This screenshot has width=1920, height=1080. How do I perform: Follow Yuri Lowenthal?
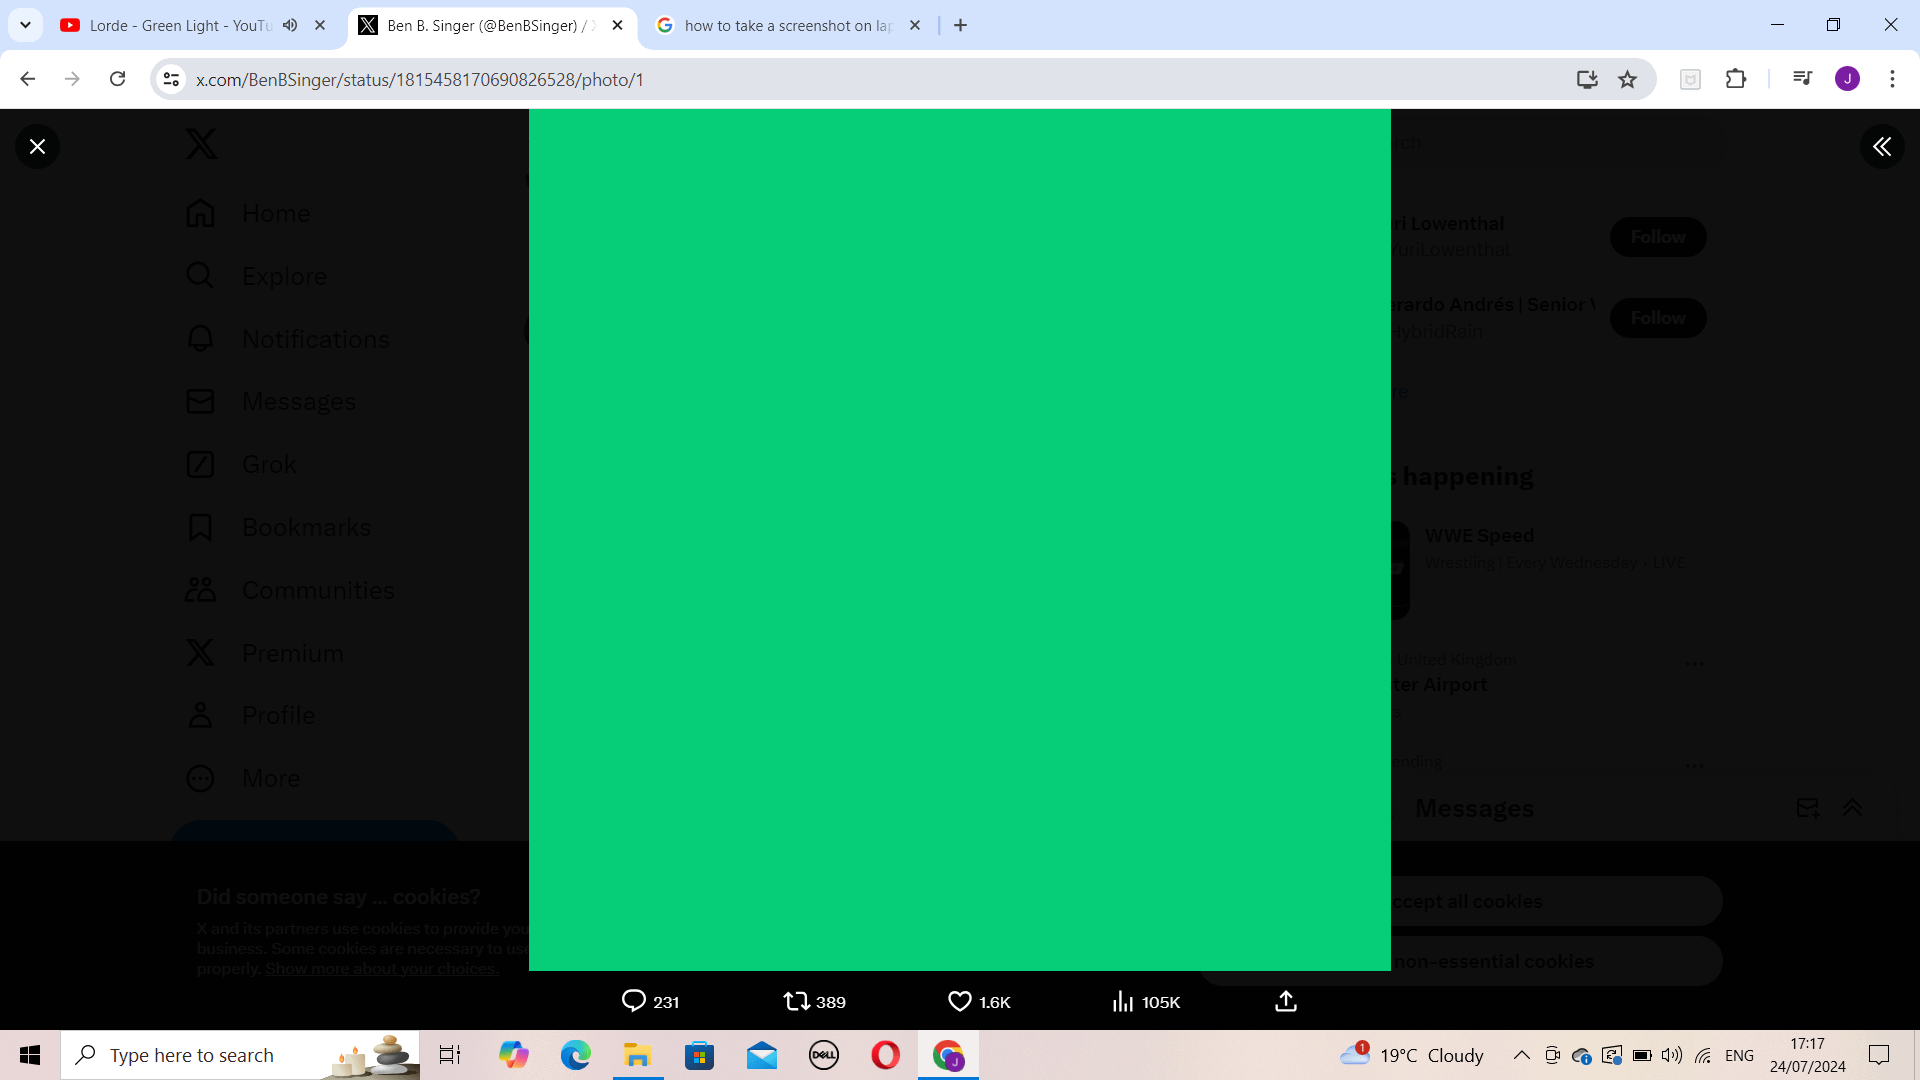1658,237
